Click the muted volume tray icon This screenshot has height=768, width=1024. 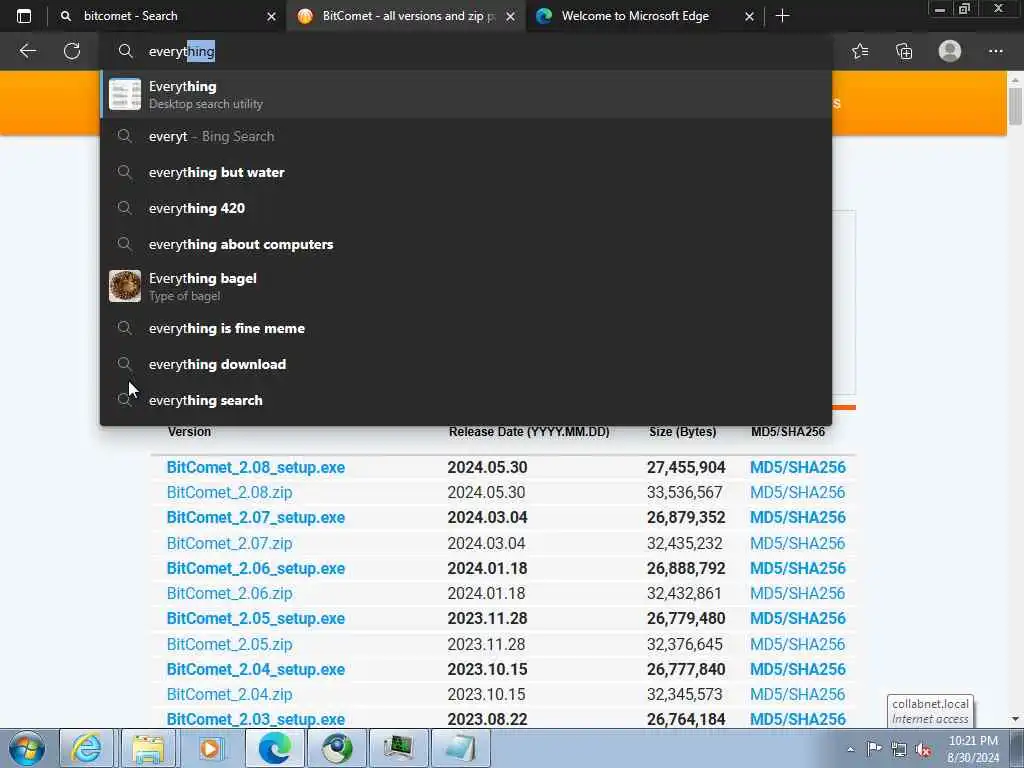pos(923,750)
